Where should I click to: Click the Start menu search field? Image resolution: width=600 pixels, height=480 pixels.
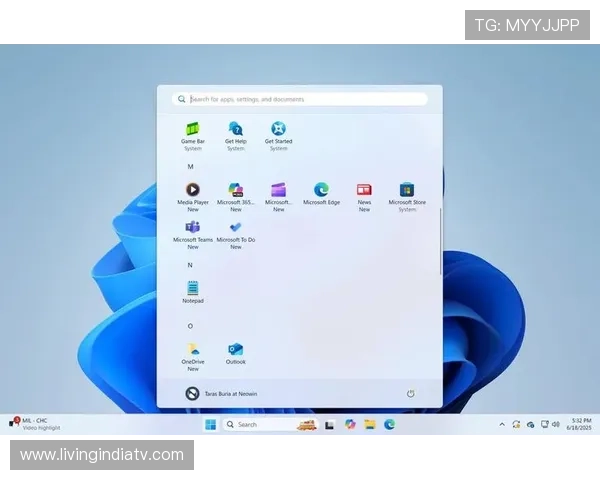click(x=300, y=99)
